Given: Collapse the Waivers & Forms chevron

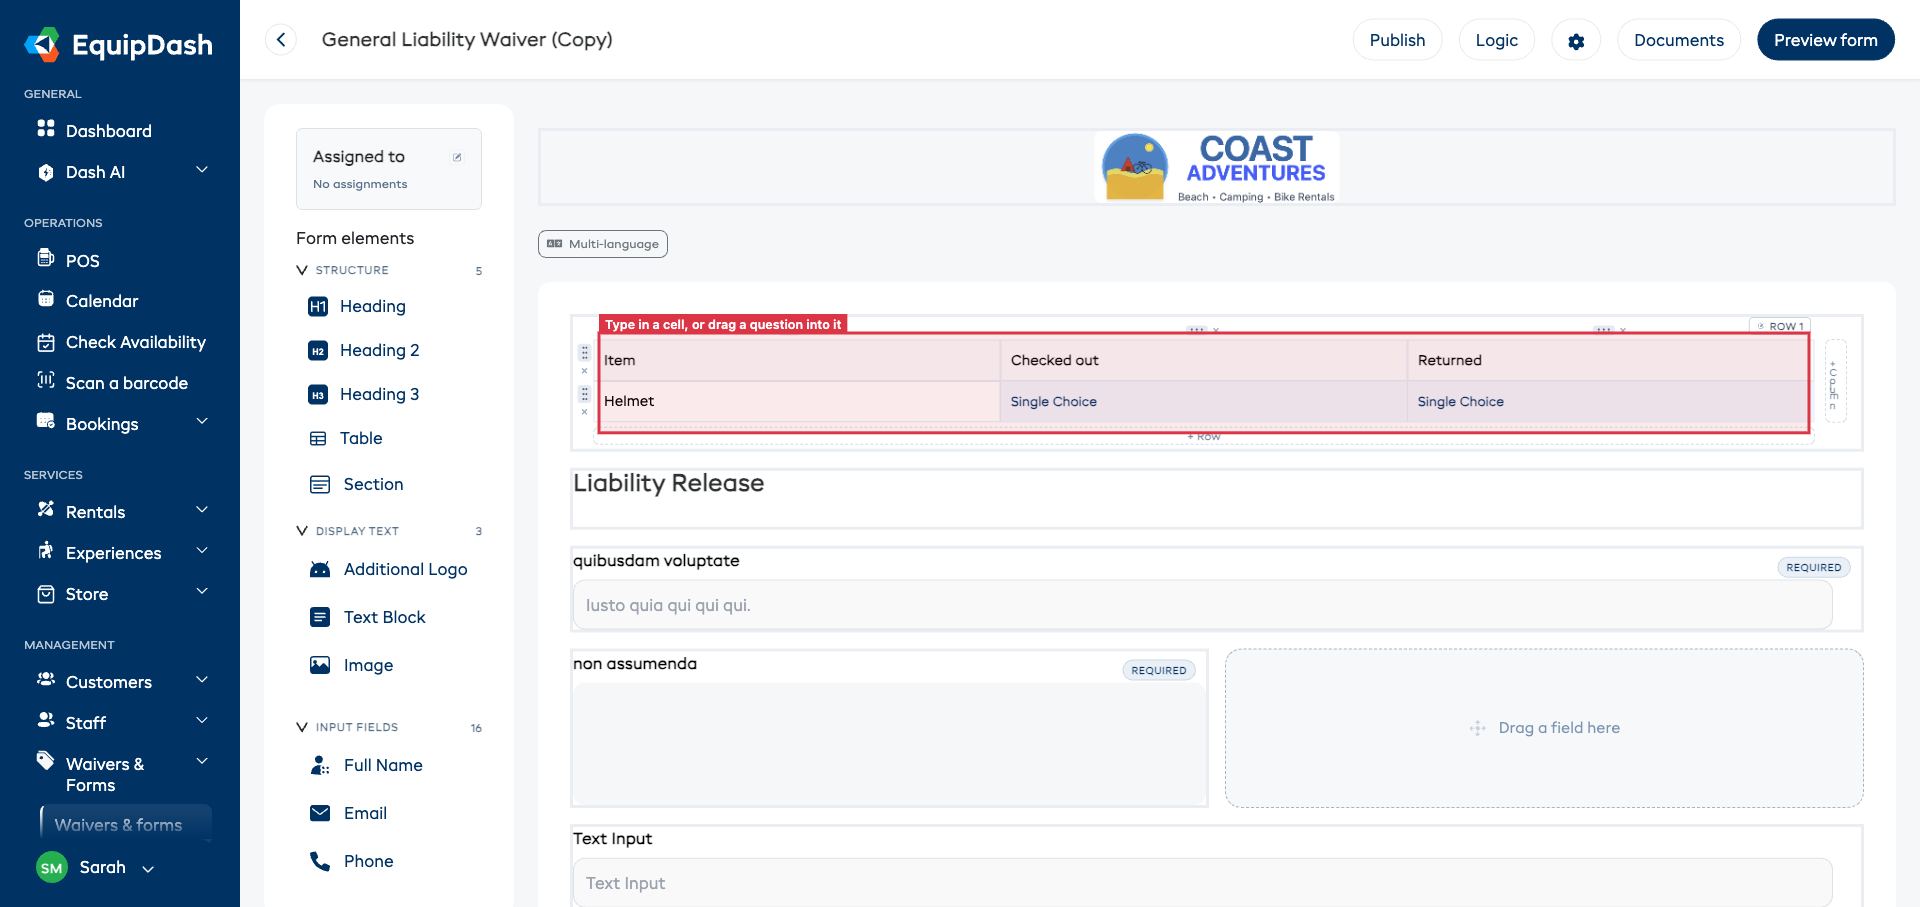Looking at the screenshot, I should click(x=202, y=761).
